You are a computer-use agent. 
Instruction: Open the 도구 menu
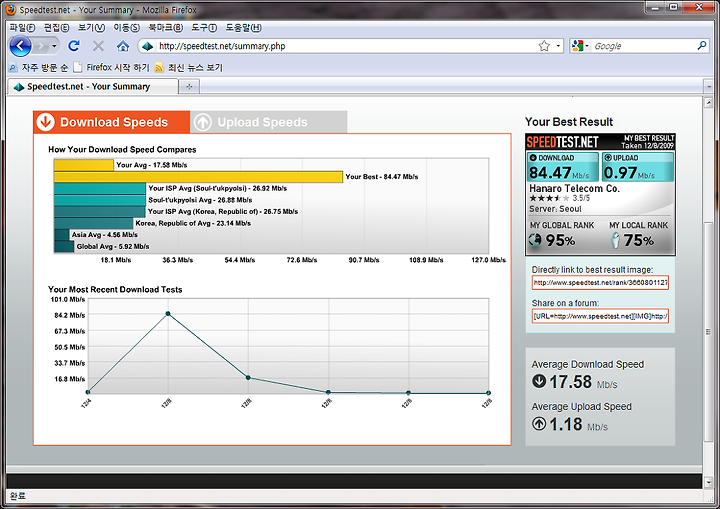pyautogui.click(x=204, y=28)
